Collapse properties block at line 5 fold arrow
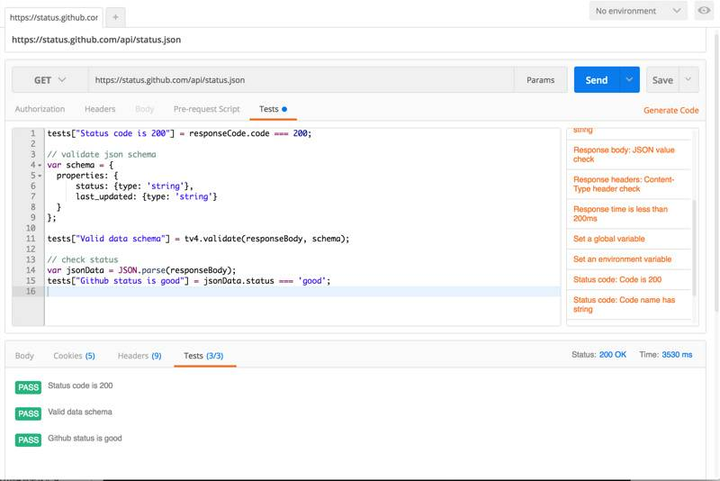The image size is (720, 481). 40,176
